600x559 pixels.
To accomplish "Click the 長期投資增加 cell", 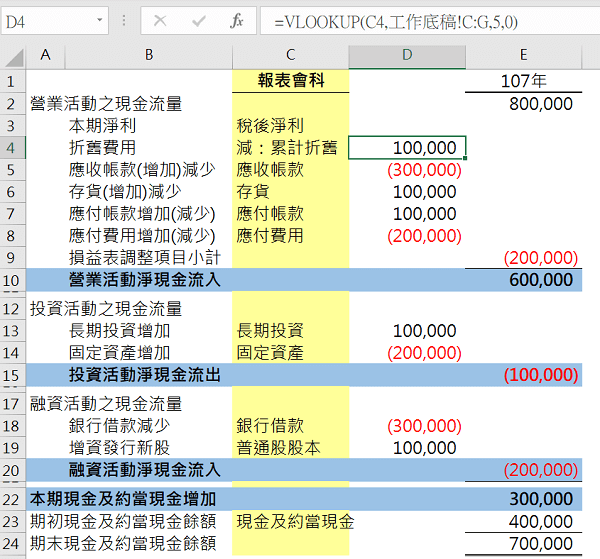I will pos(148,331).
